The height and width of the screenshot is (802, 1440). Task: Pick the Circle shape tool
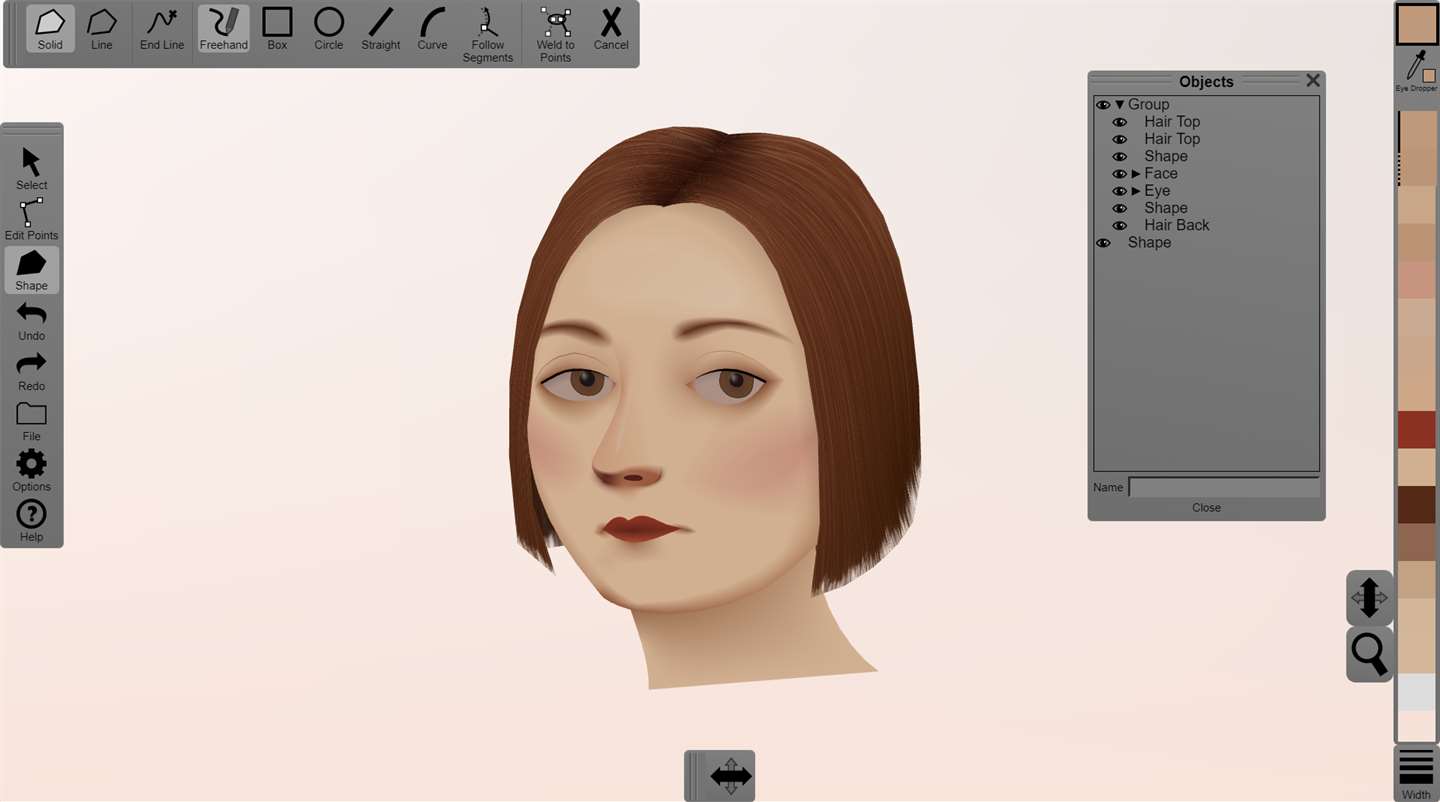coord(329,29)
